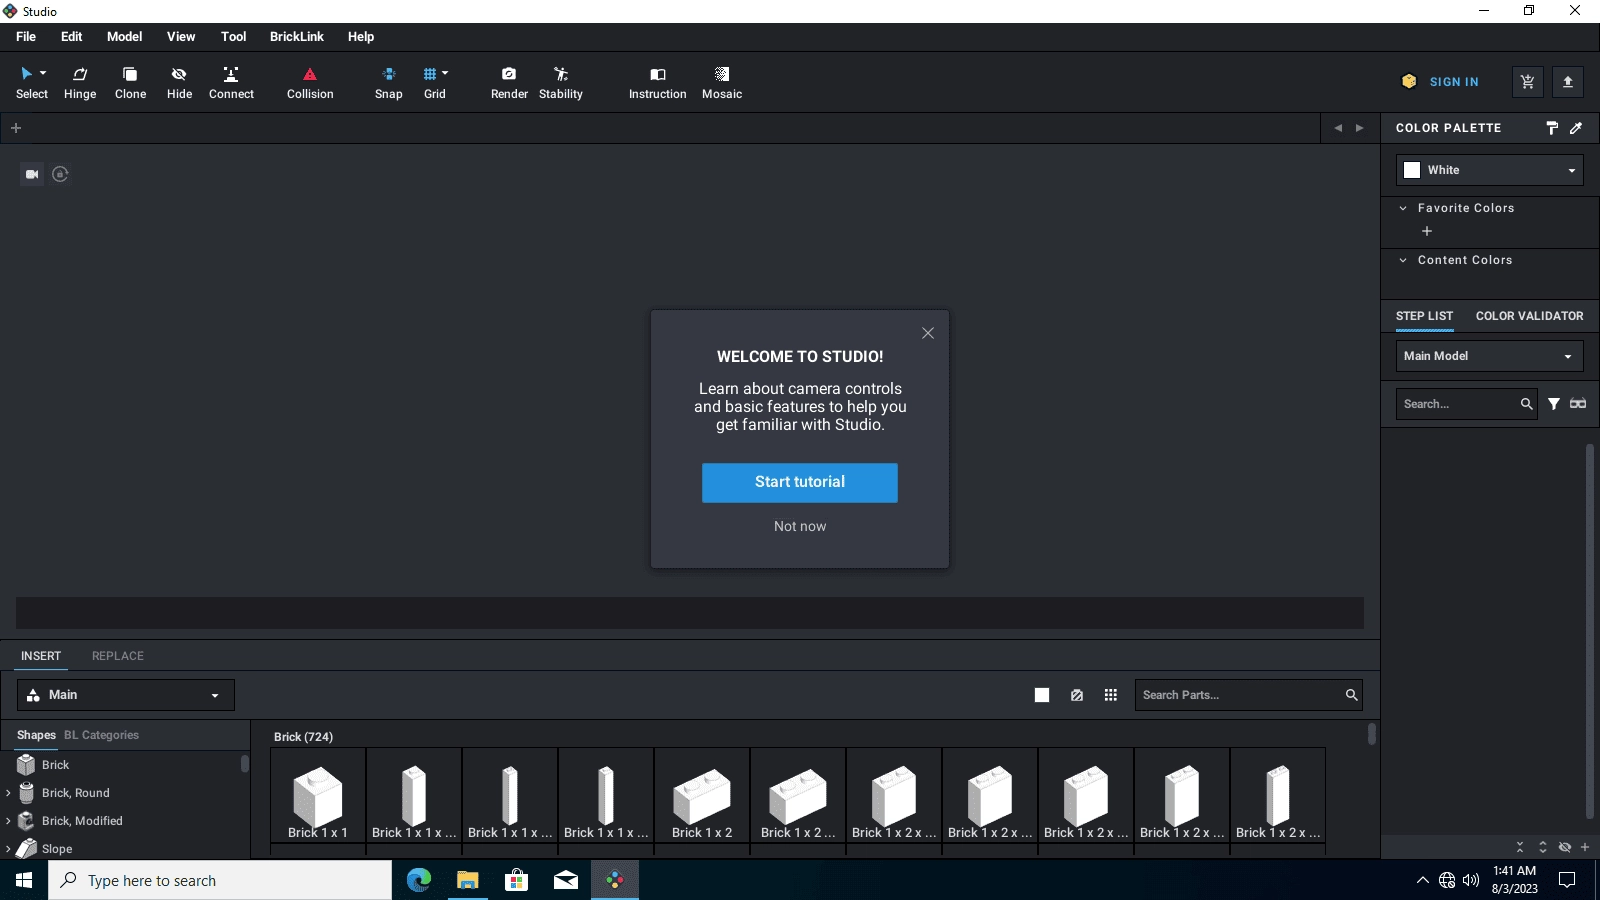Click the upload icon
Viewport: 1600px width, 900px height.
(1568, 82)
